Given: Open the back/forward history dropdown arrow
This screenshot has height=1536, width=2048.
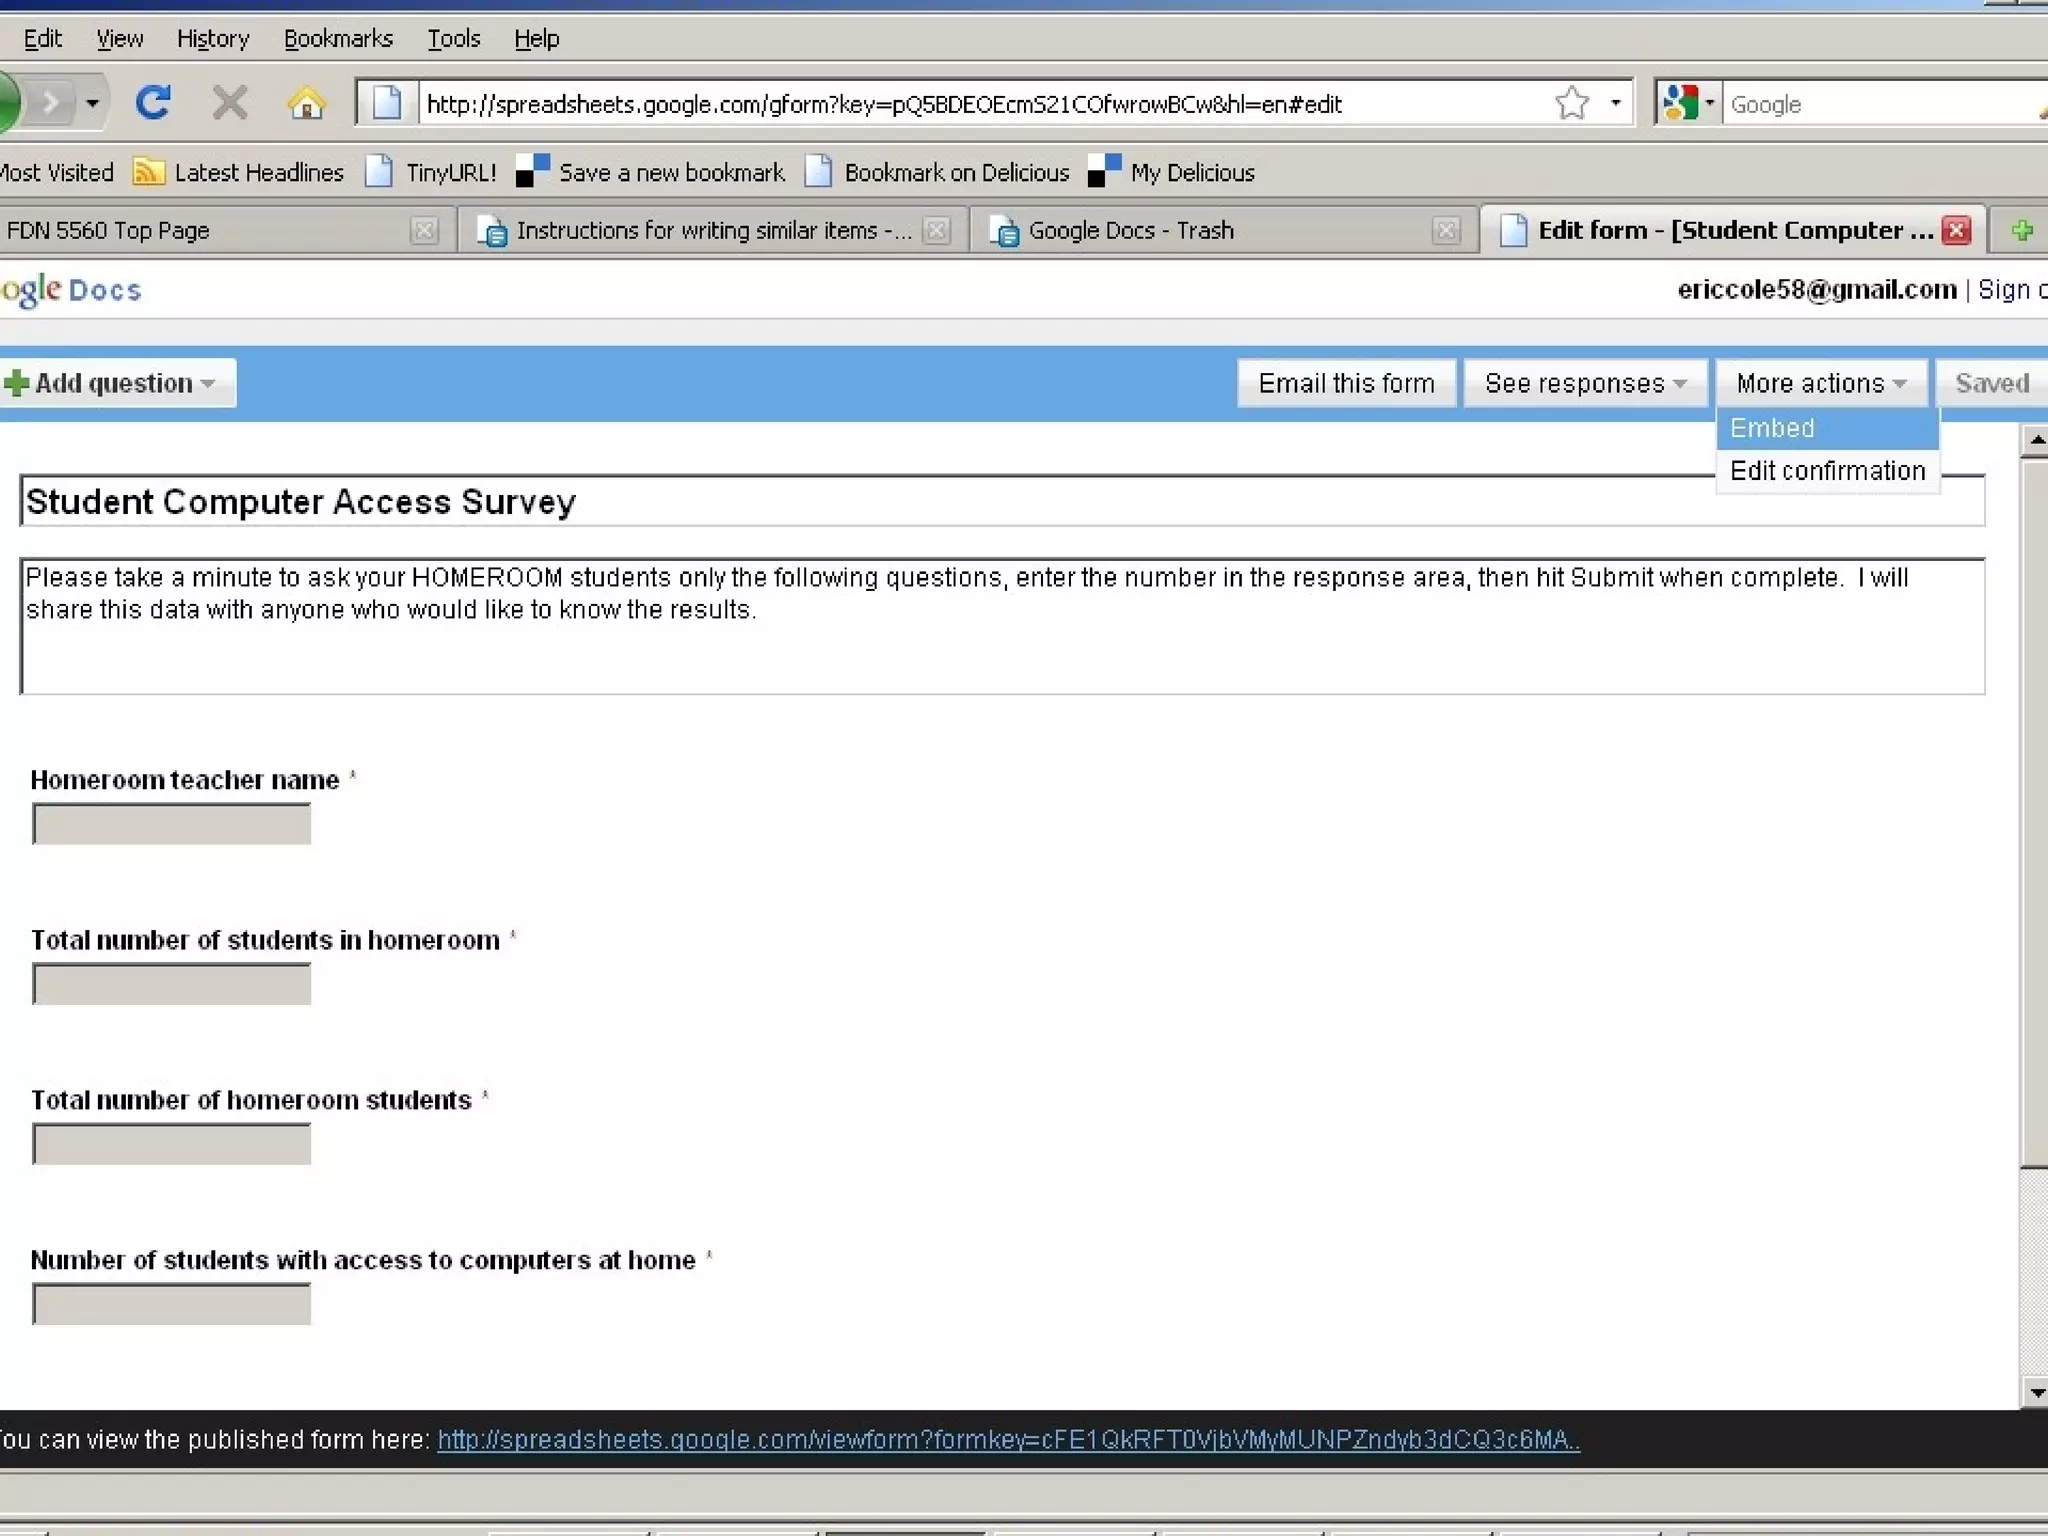Looking at the screenshot, I should pos(92,103).
